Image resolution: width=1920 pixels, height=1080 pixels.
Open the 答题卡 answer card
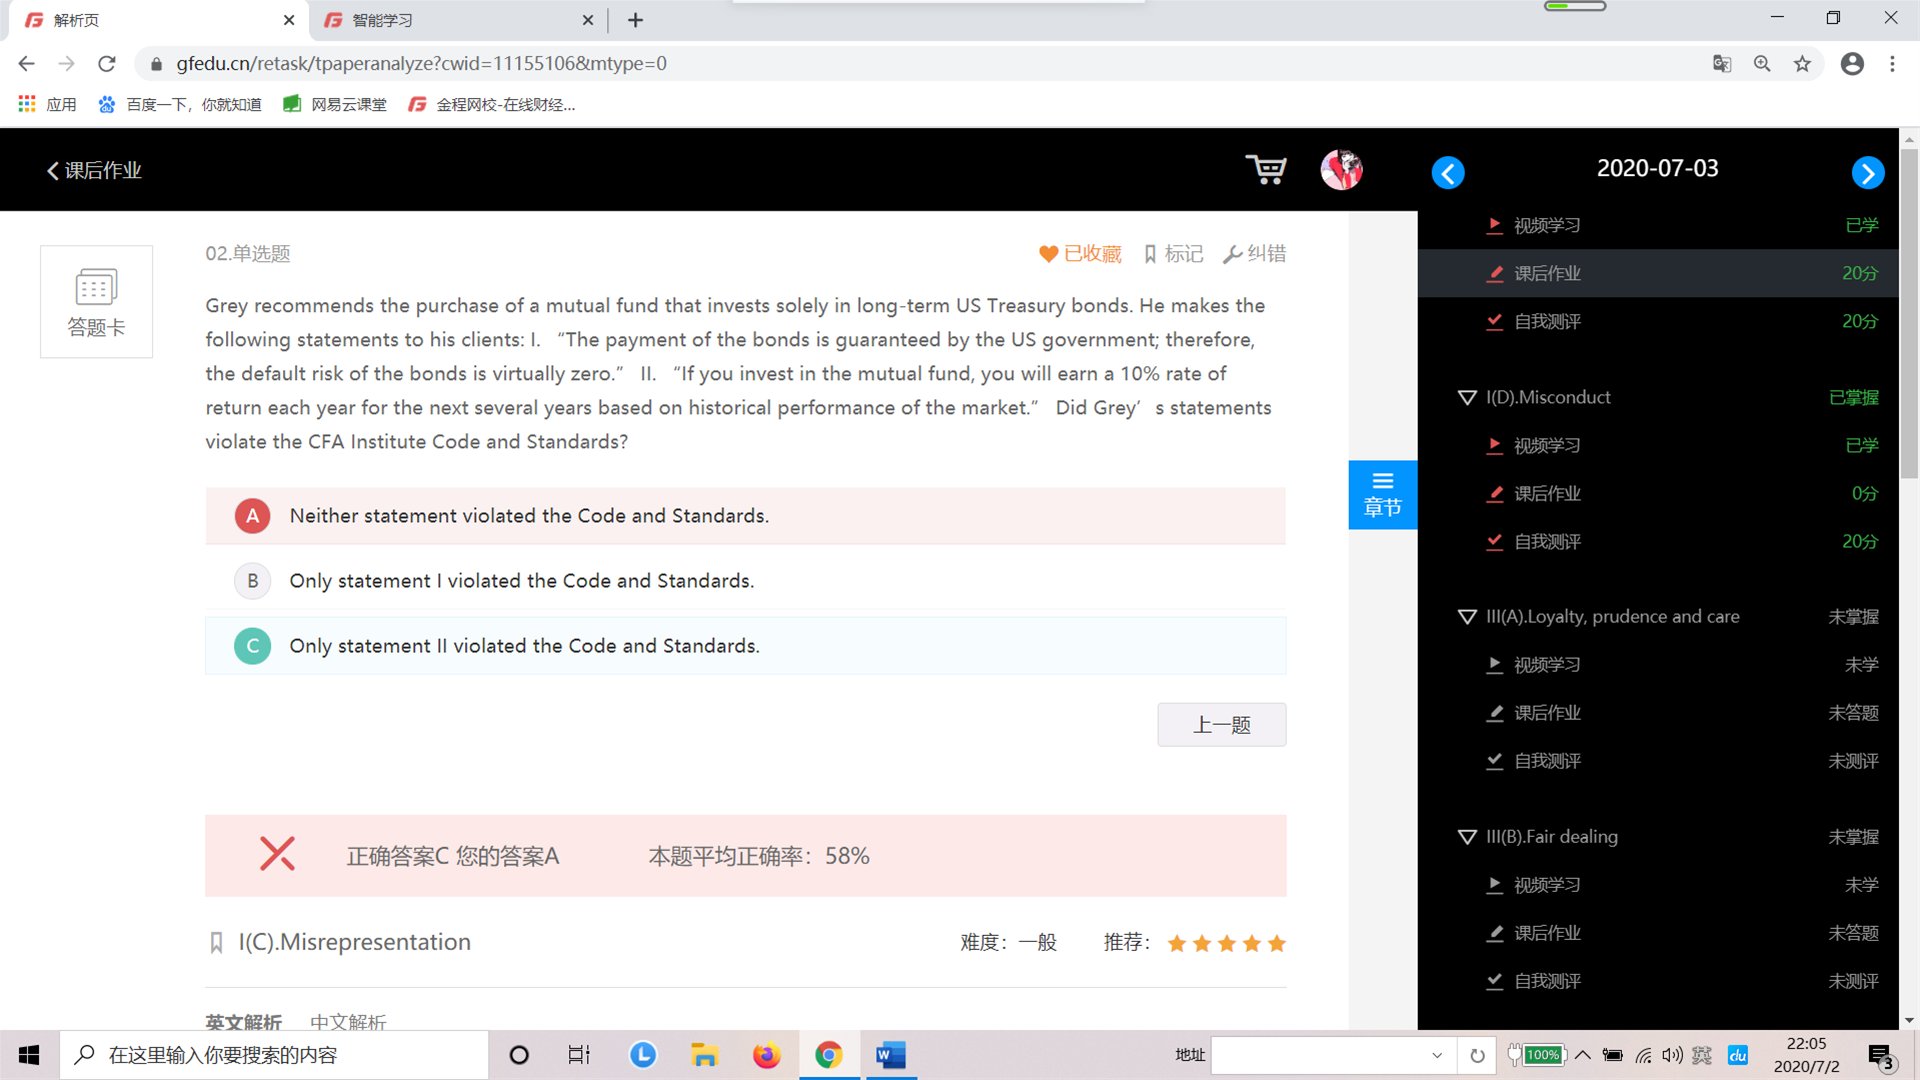(x=96, y=301)
